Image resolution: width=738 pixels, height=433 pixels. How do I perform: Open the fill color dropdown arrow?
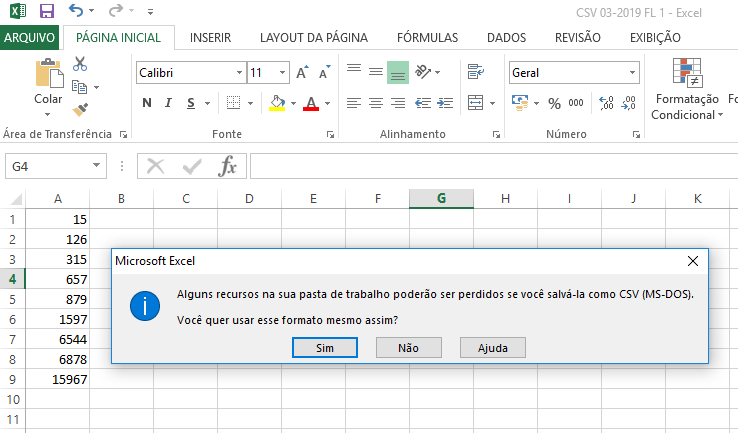[x=293, y=103]
